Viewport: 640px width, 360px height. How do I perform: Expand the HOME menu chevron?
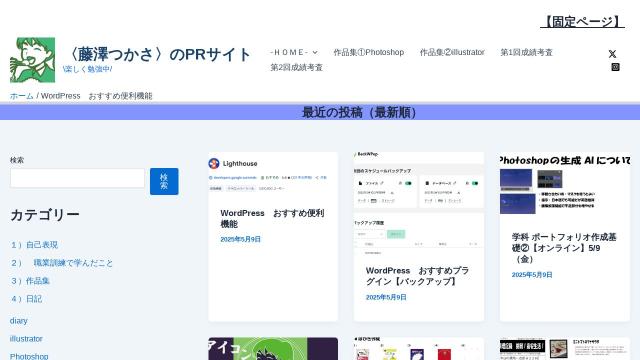pos(315,52)
